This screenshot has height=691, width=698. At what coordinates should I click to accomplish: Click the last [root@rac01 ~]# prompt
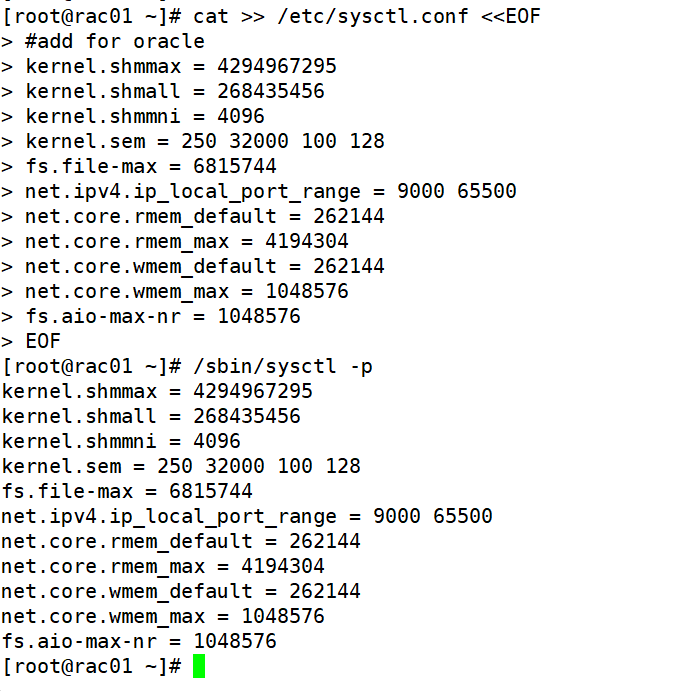(91, 667)
